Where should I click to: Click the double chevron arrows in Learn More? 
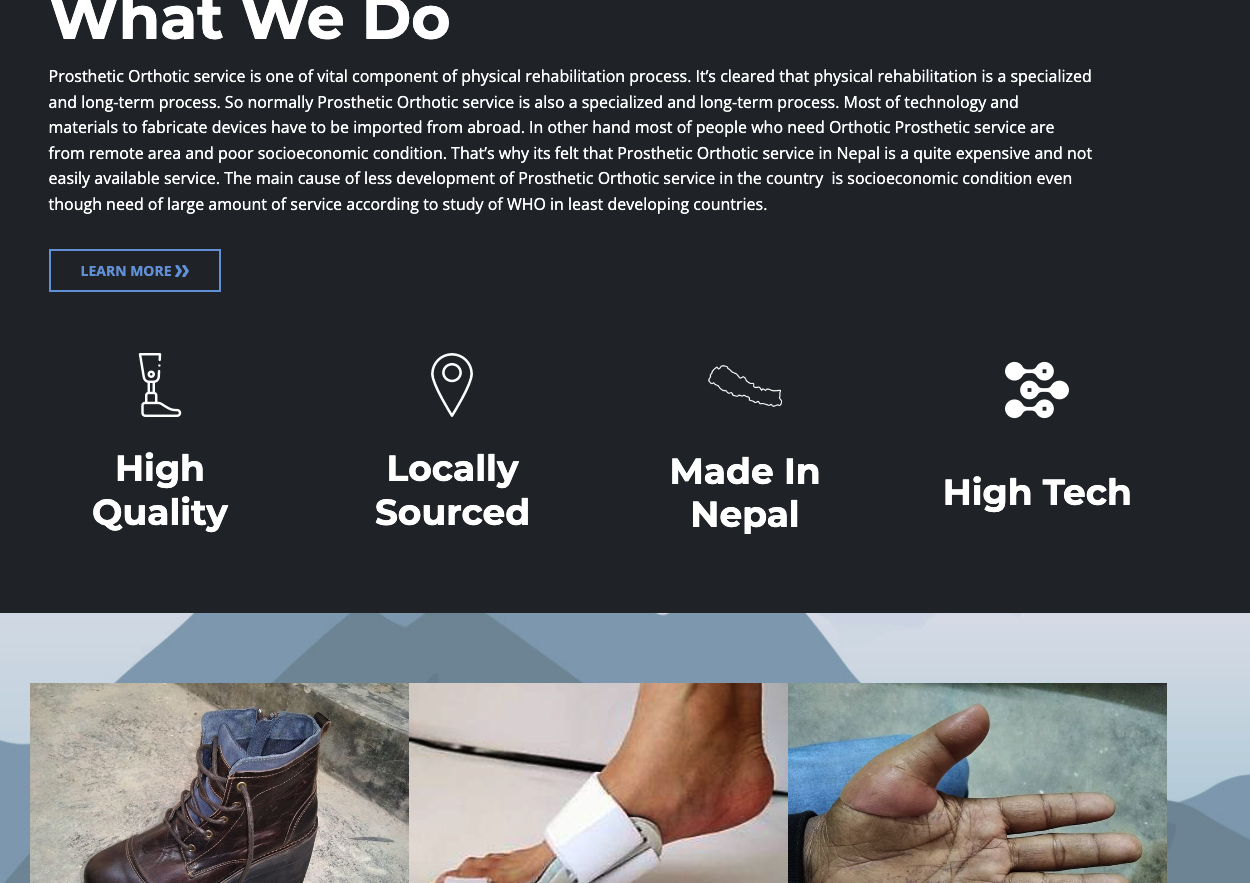click(x=182, y=271)
